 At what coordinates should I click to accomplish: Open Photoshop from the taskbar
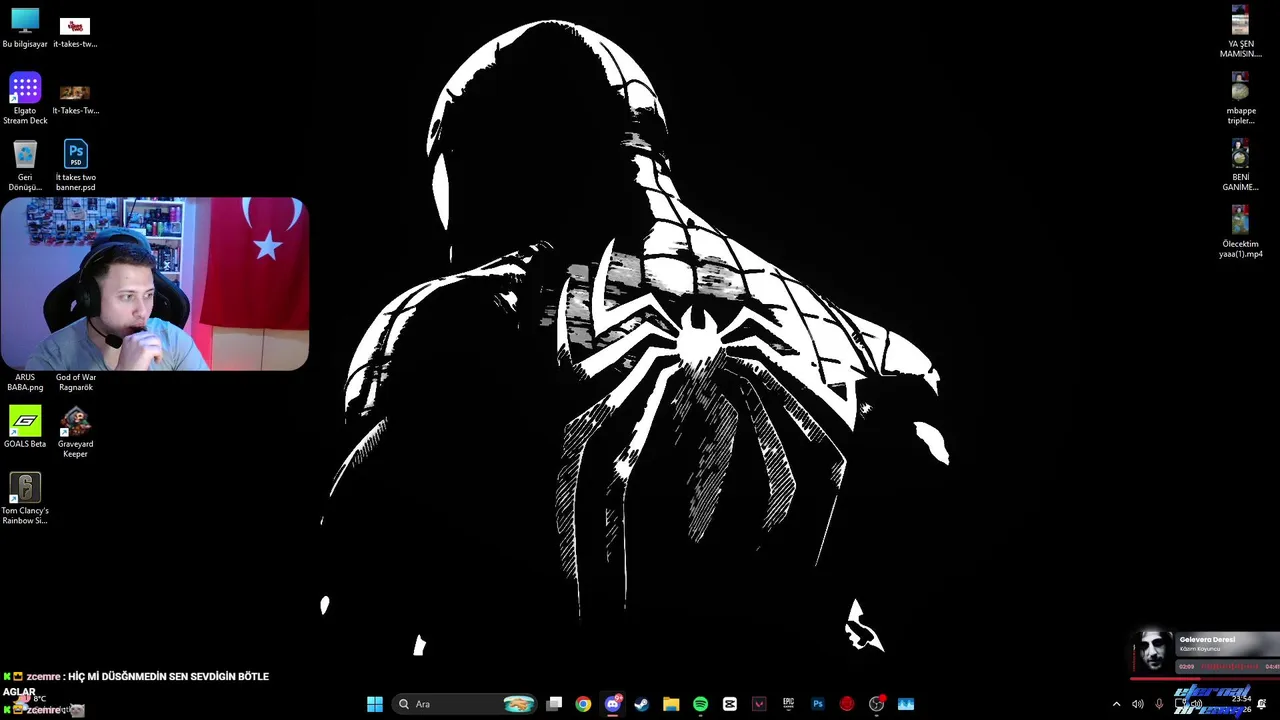tap(817, 704)
